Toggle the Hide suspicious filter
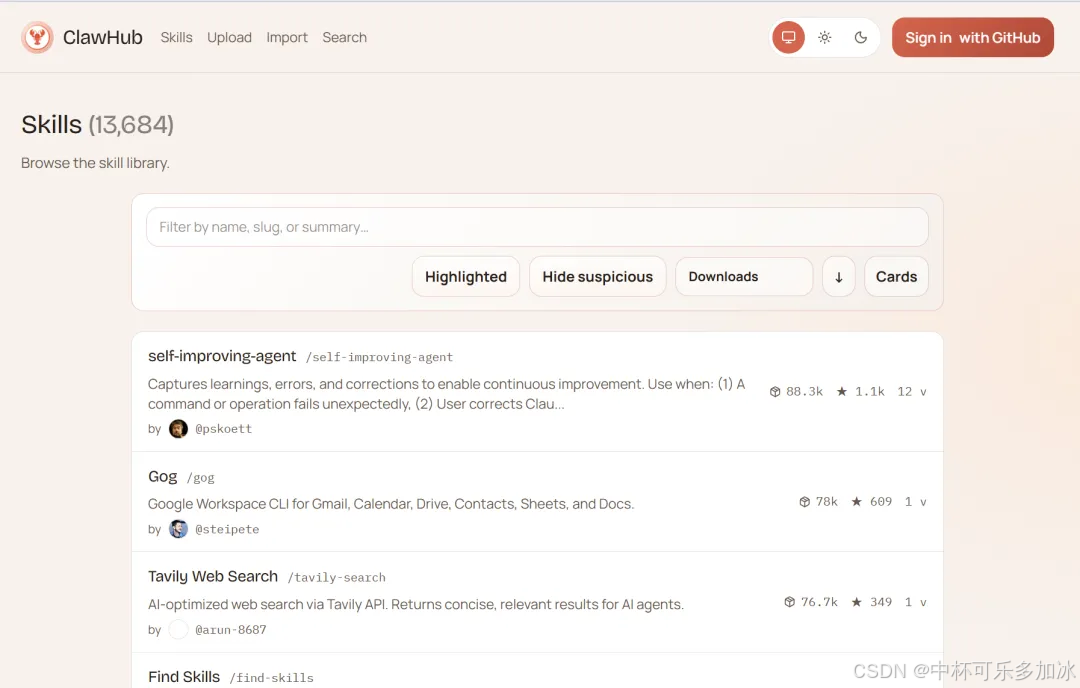This screenshot has width=1080, height=688. pyautogui.click(x=597, y=277)
